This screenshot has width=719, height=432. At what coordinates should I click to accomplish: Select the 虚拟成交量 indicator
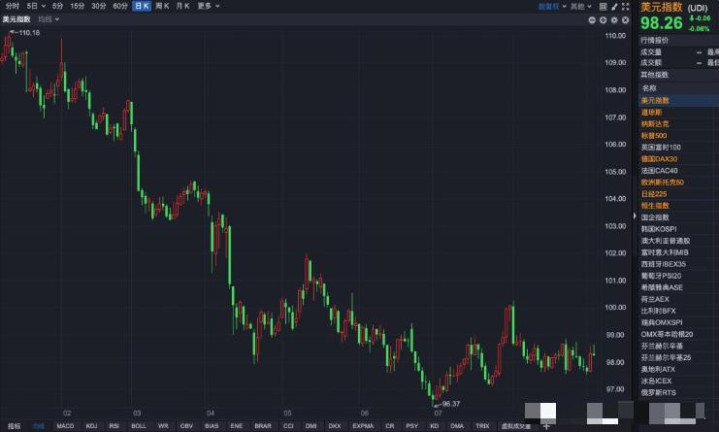pos(516,426)
